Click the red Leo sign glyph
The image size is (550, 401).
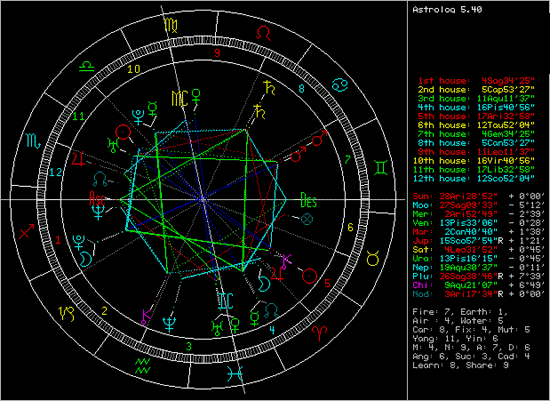click(x=263, y=34)
